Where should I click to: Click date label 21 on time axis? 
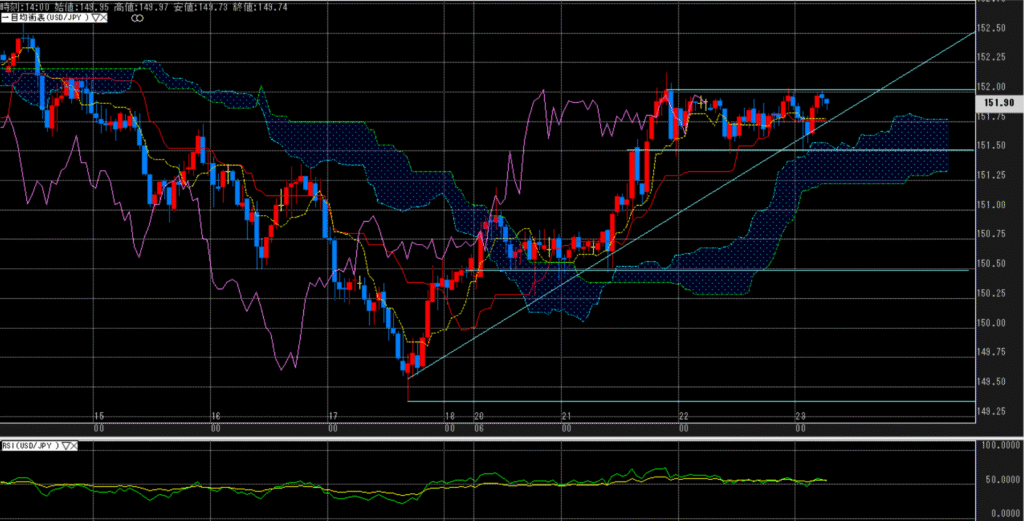pos(567,415)
